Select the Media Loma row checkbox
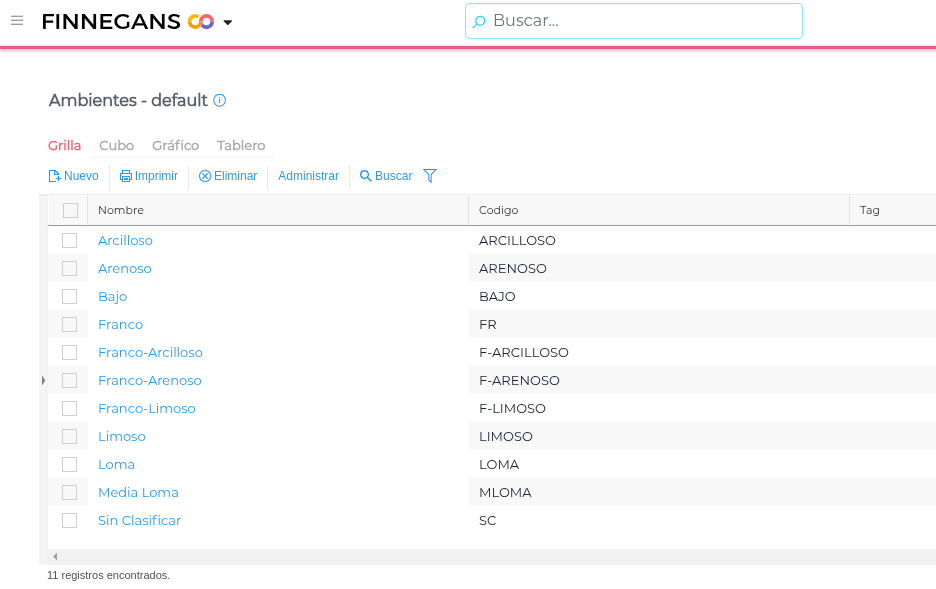Screen dimensions: 936x589 point(69,492)
